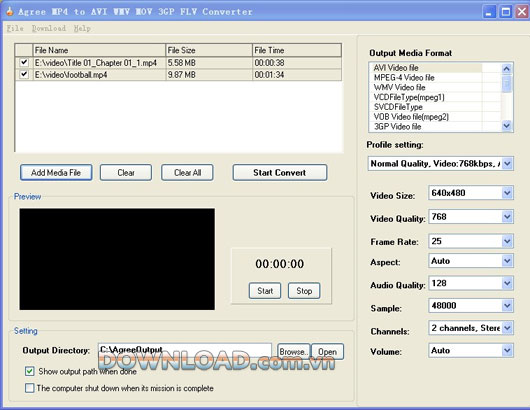Image resolution: width=530 pixels, height=410 pixels.
Task: Click the format list scroll down arrow
Action: coord(506,125)
